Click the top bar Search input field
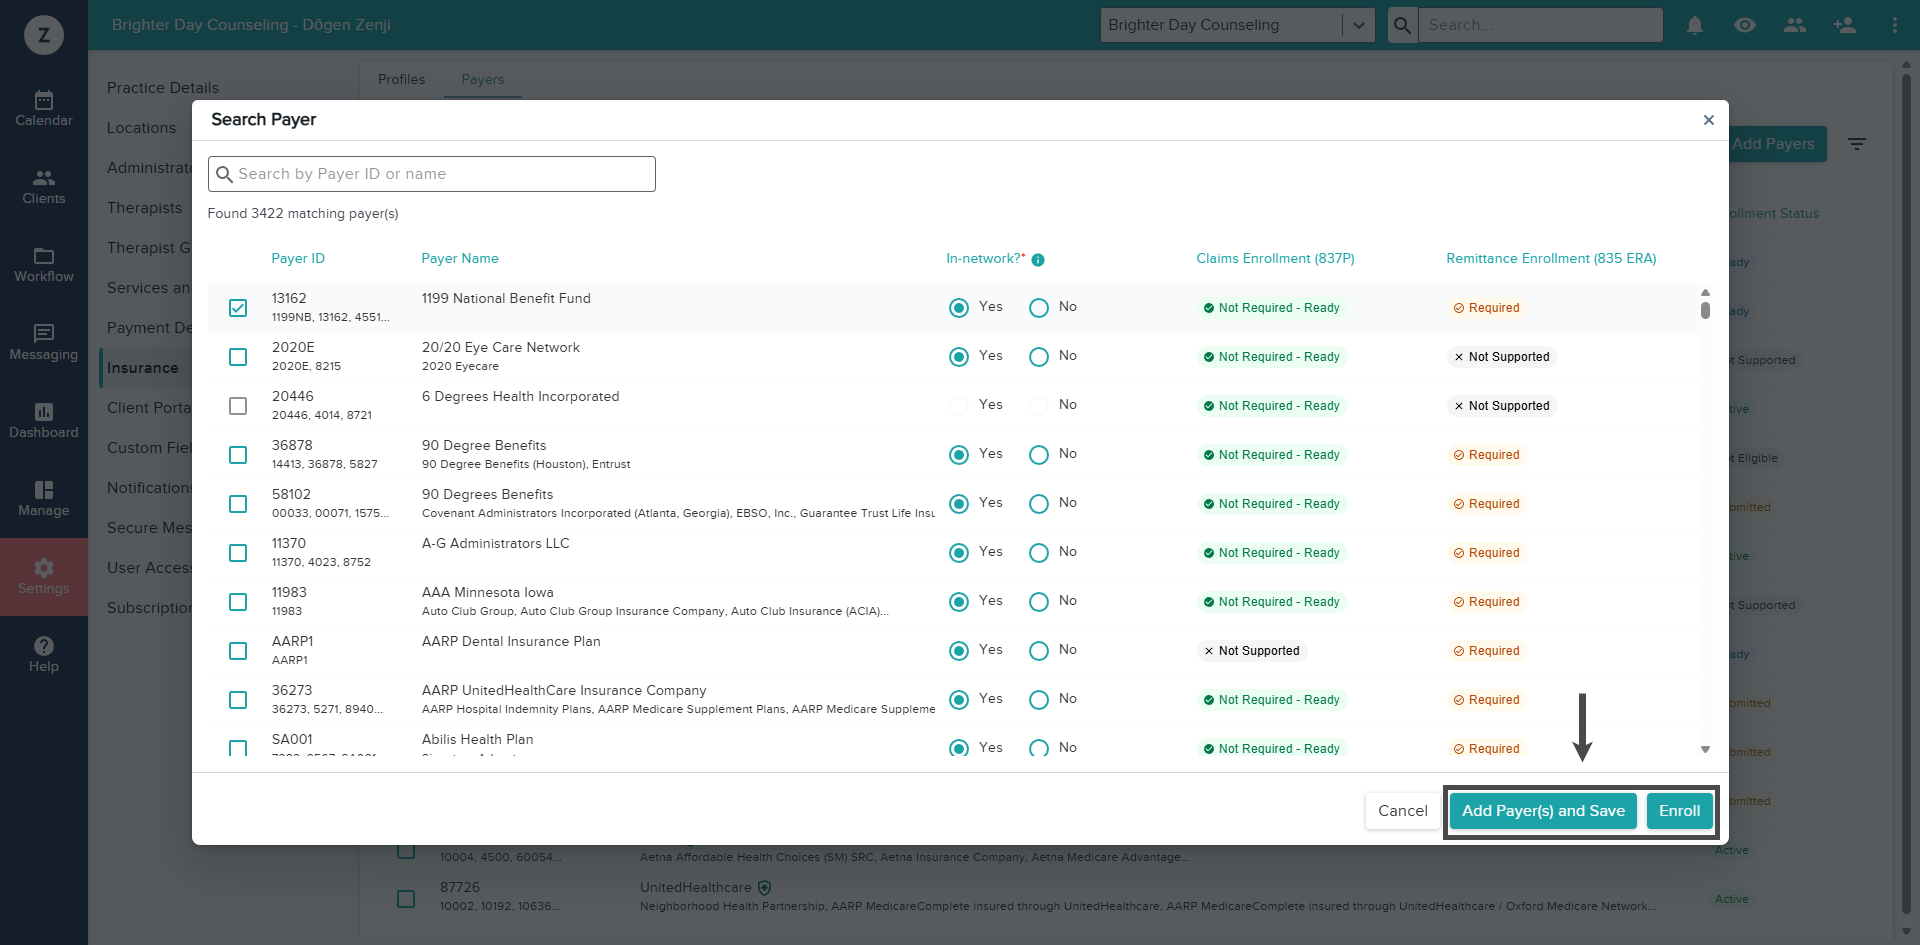The image size is (1920, 945). coord(1543,25)
